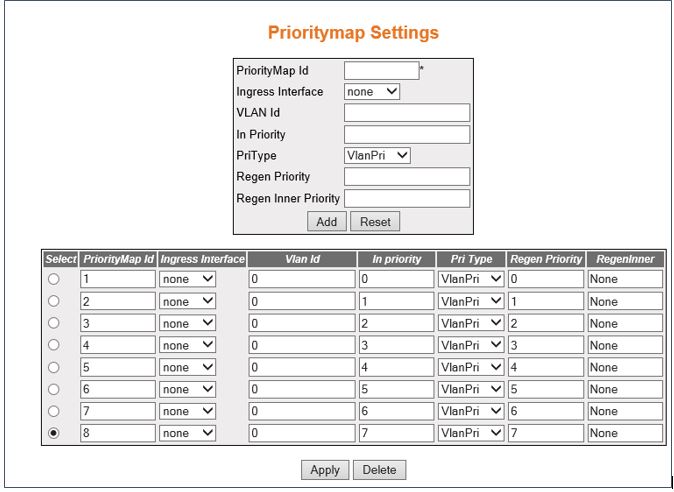674x492 pixels.
Task: Open the PriType dropdown in the form
Action: (x=377, y=155)
